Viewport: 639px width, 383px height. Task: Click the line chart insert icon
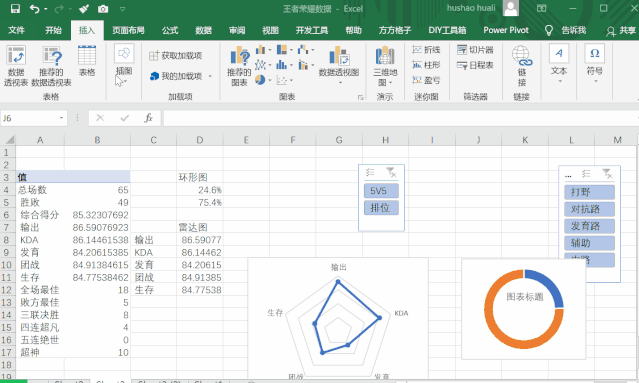click(260, 65)
